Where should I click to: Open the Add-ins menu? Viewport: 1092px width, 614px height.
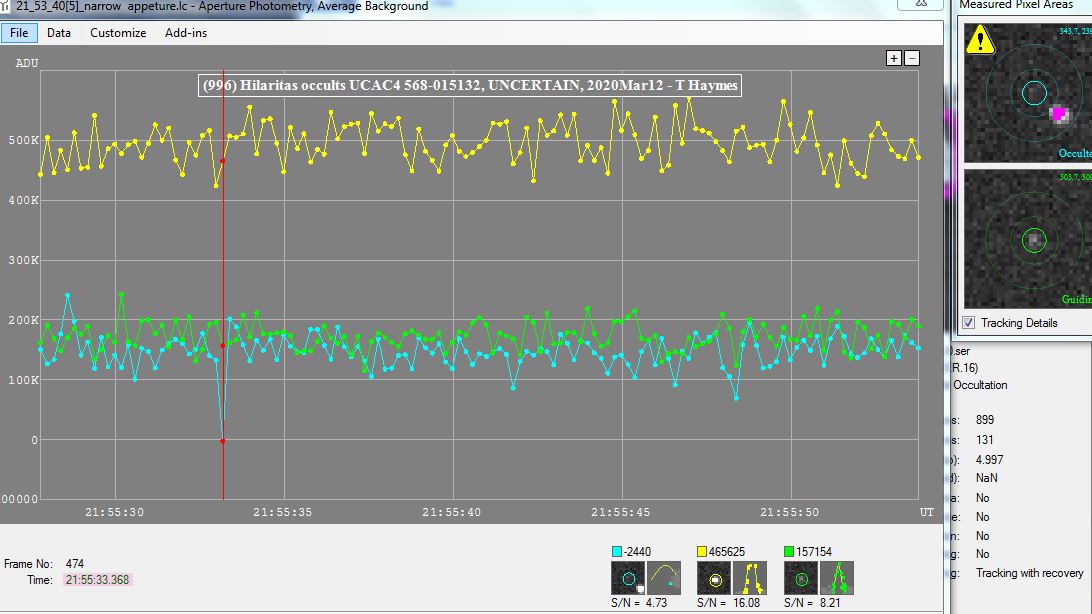tap(186, 33)
